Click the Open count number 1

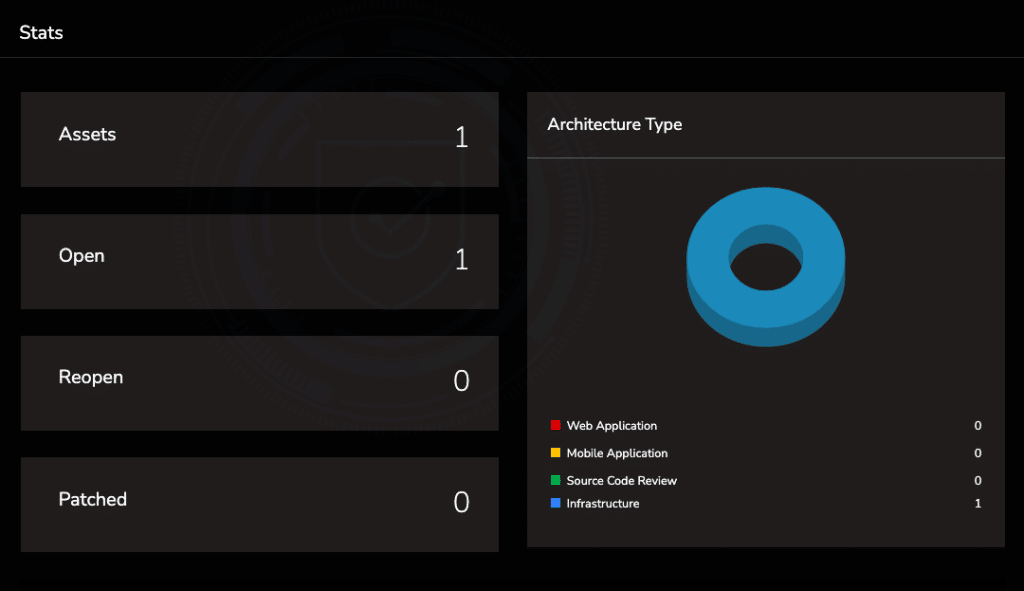coord(462,259)
